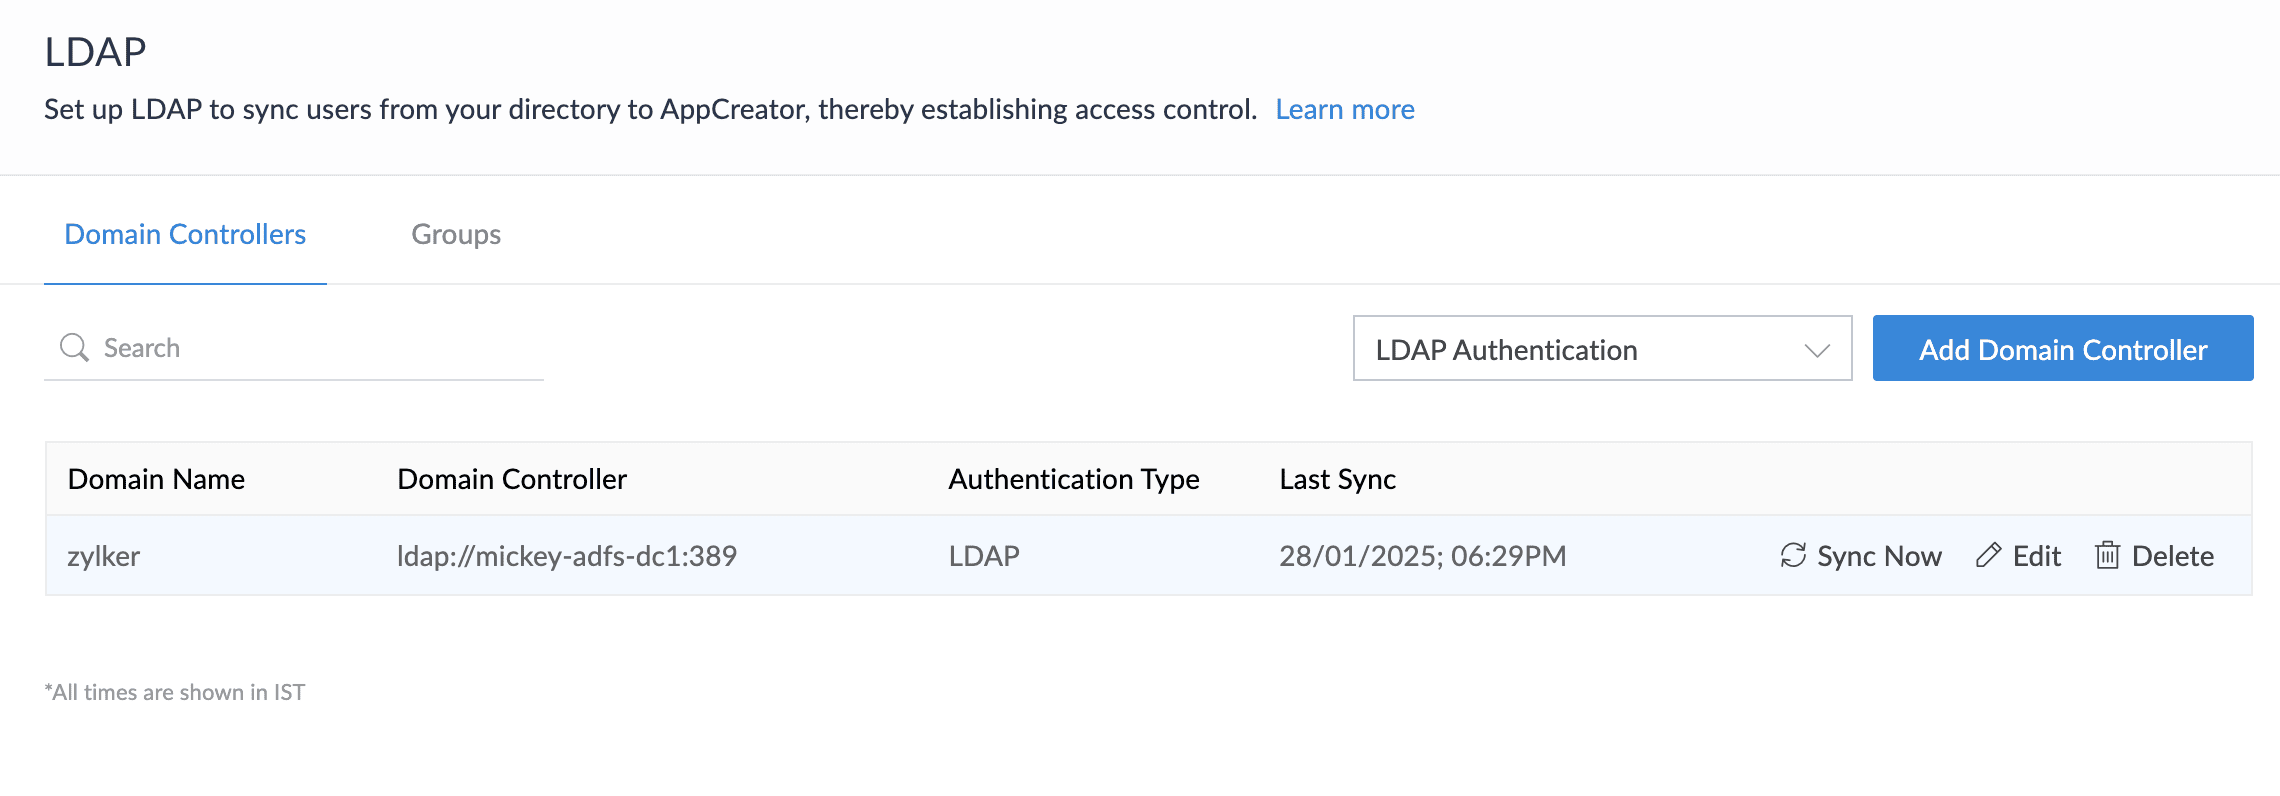Click the pencil Edit icon
The image size is (2280, 796).
(x=1988, y=555)
